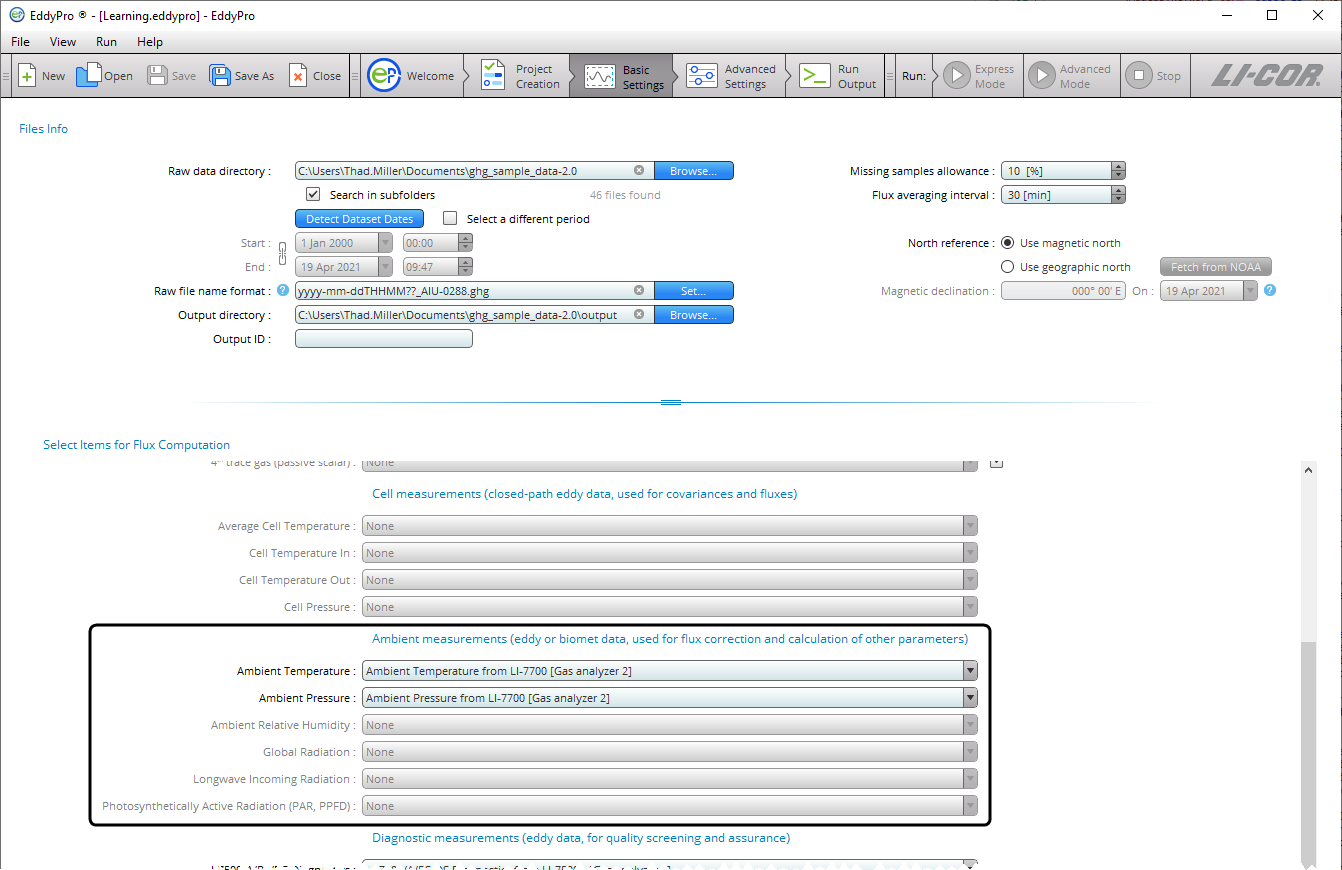
Task: Go to the Welcome page icon
Action: tap(384, 76)
